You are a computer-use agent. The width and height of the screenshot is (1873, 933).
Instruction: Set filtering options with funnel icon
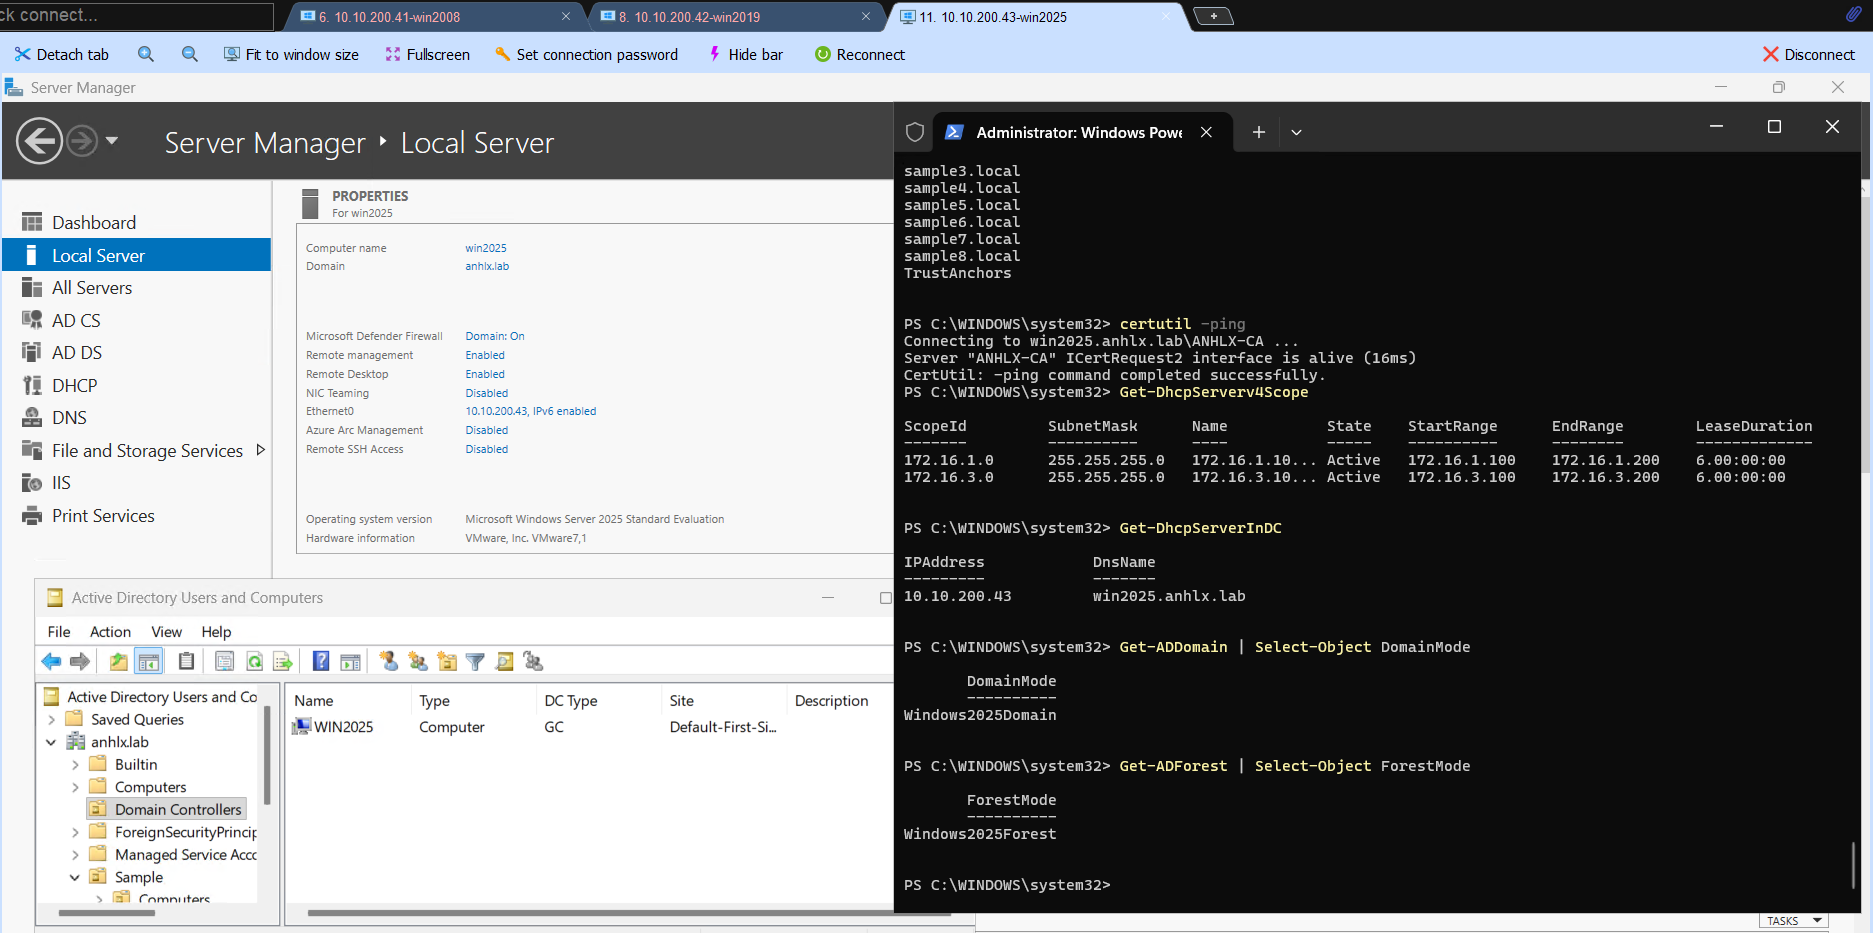point(476,661)
